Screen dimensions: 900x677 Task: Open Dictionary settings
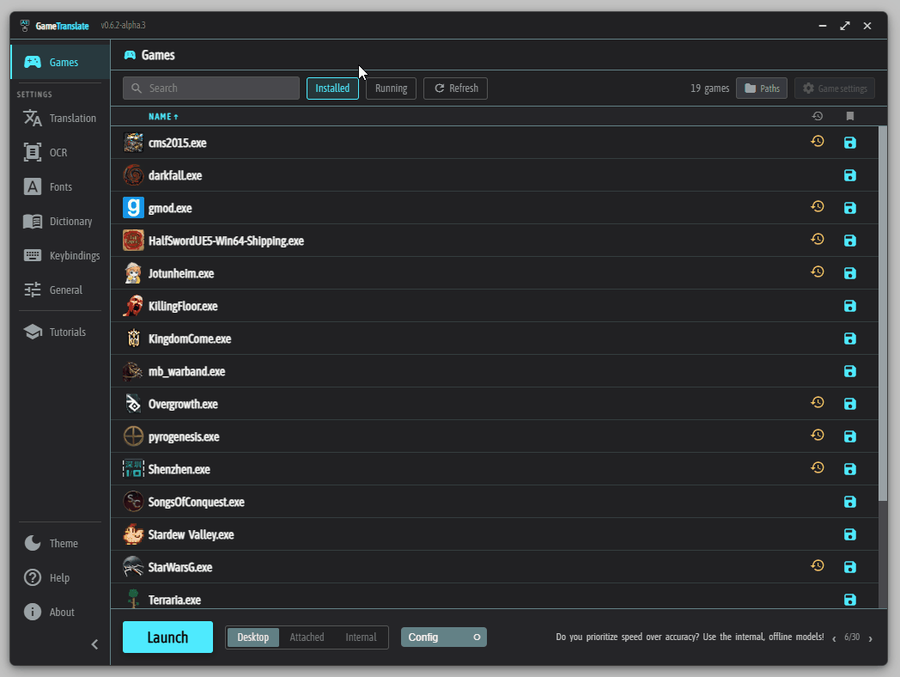60,221
